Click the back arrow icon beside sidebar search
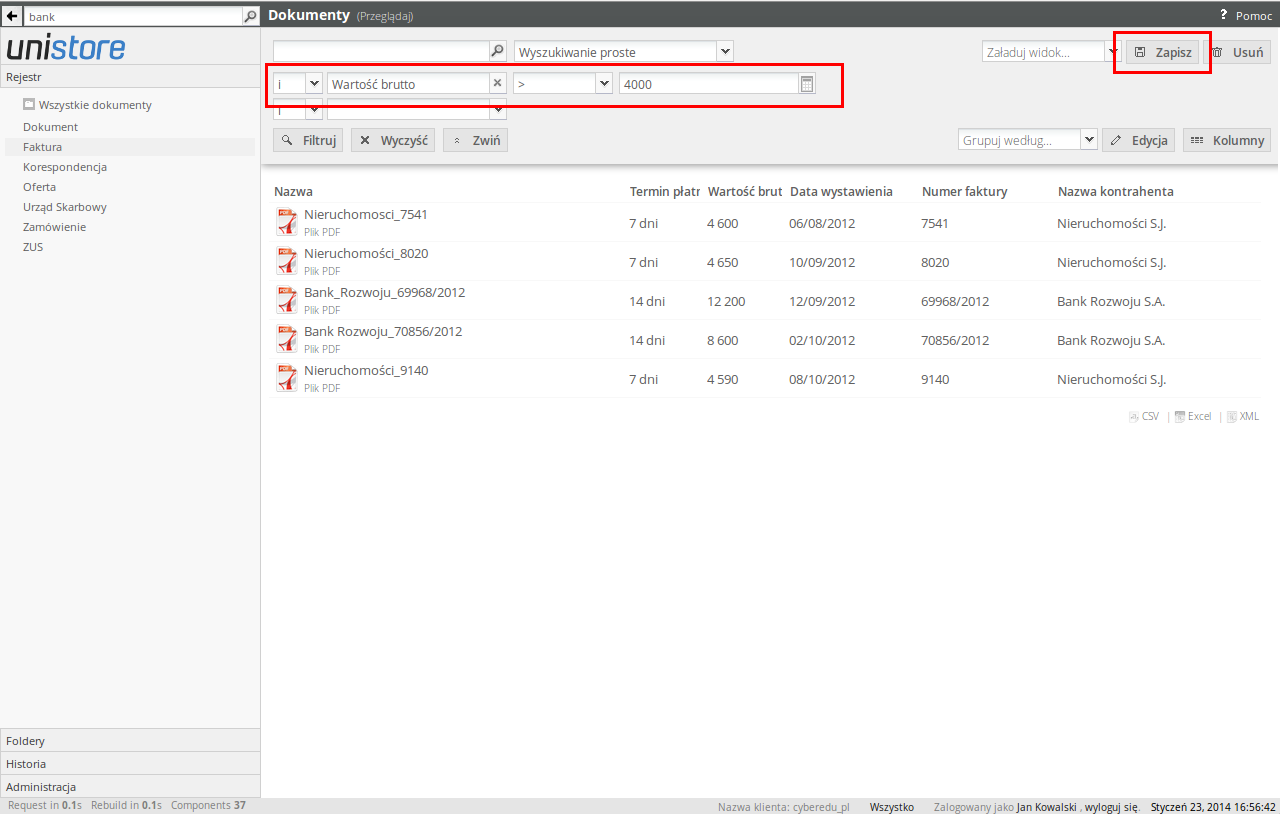1280x814 pixels. pyautogui.click(x=12, y=16)
